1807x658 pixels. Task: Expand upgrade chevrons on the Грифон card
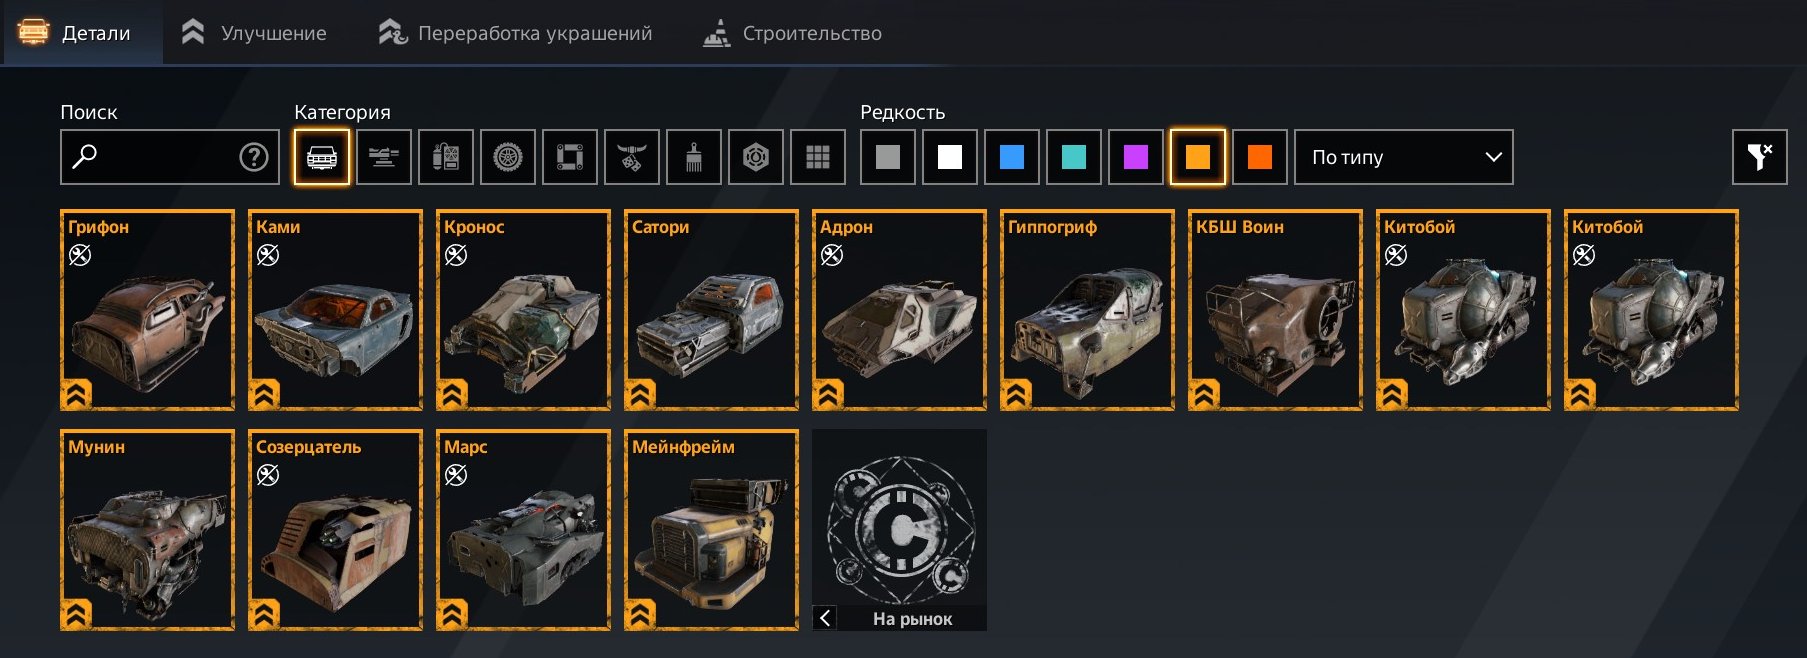(x=77, y=395)
